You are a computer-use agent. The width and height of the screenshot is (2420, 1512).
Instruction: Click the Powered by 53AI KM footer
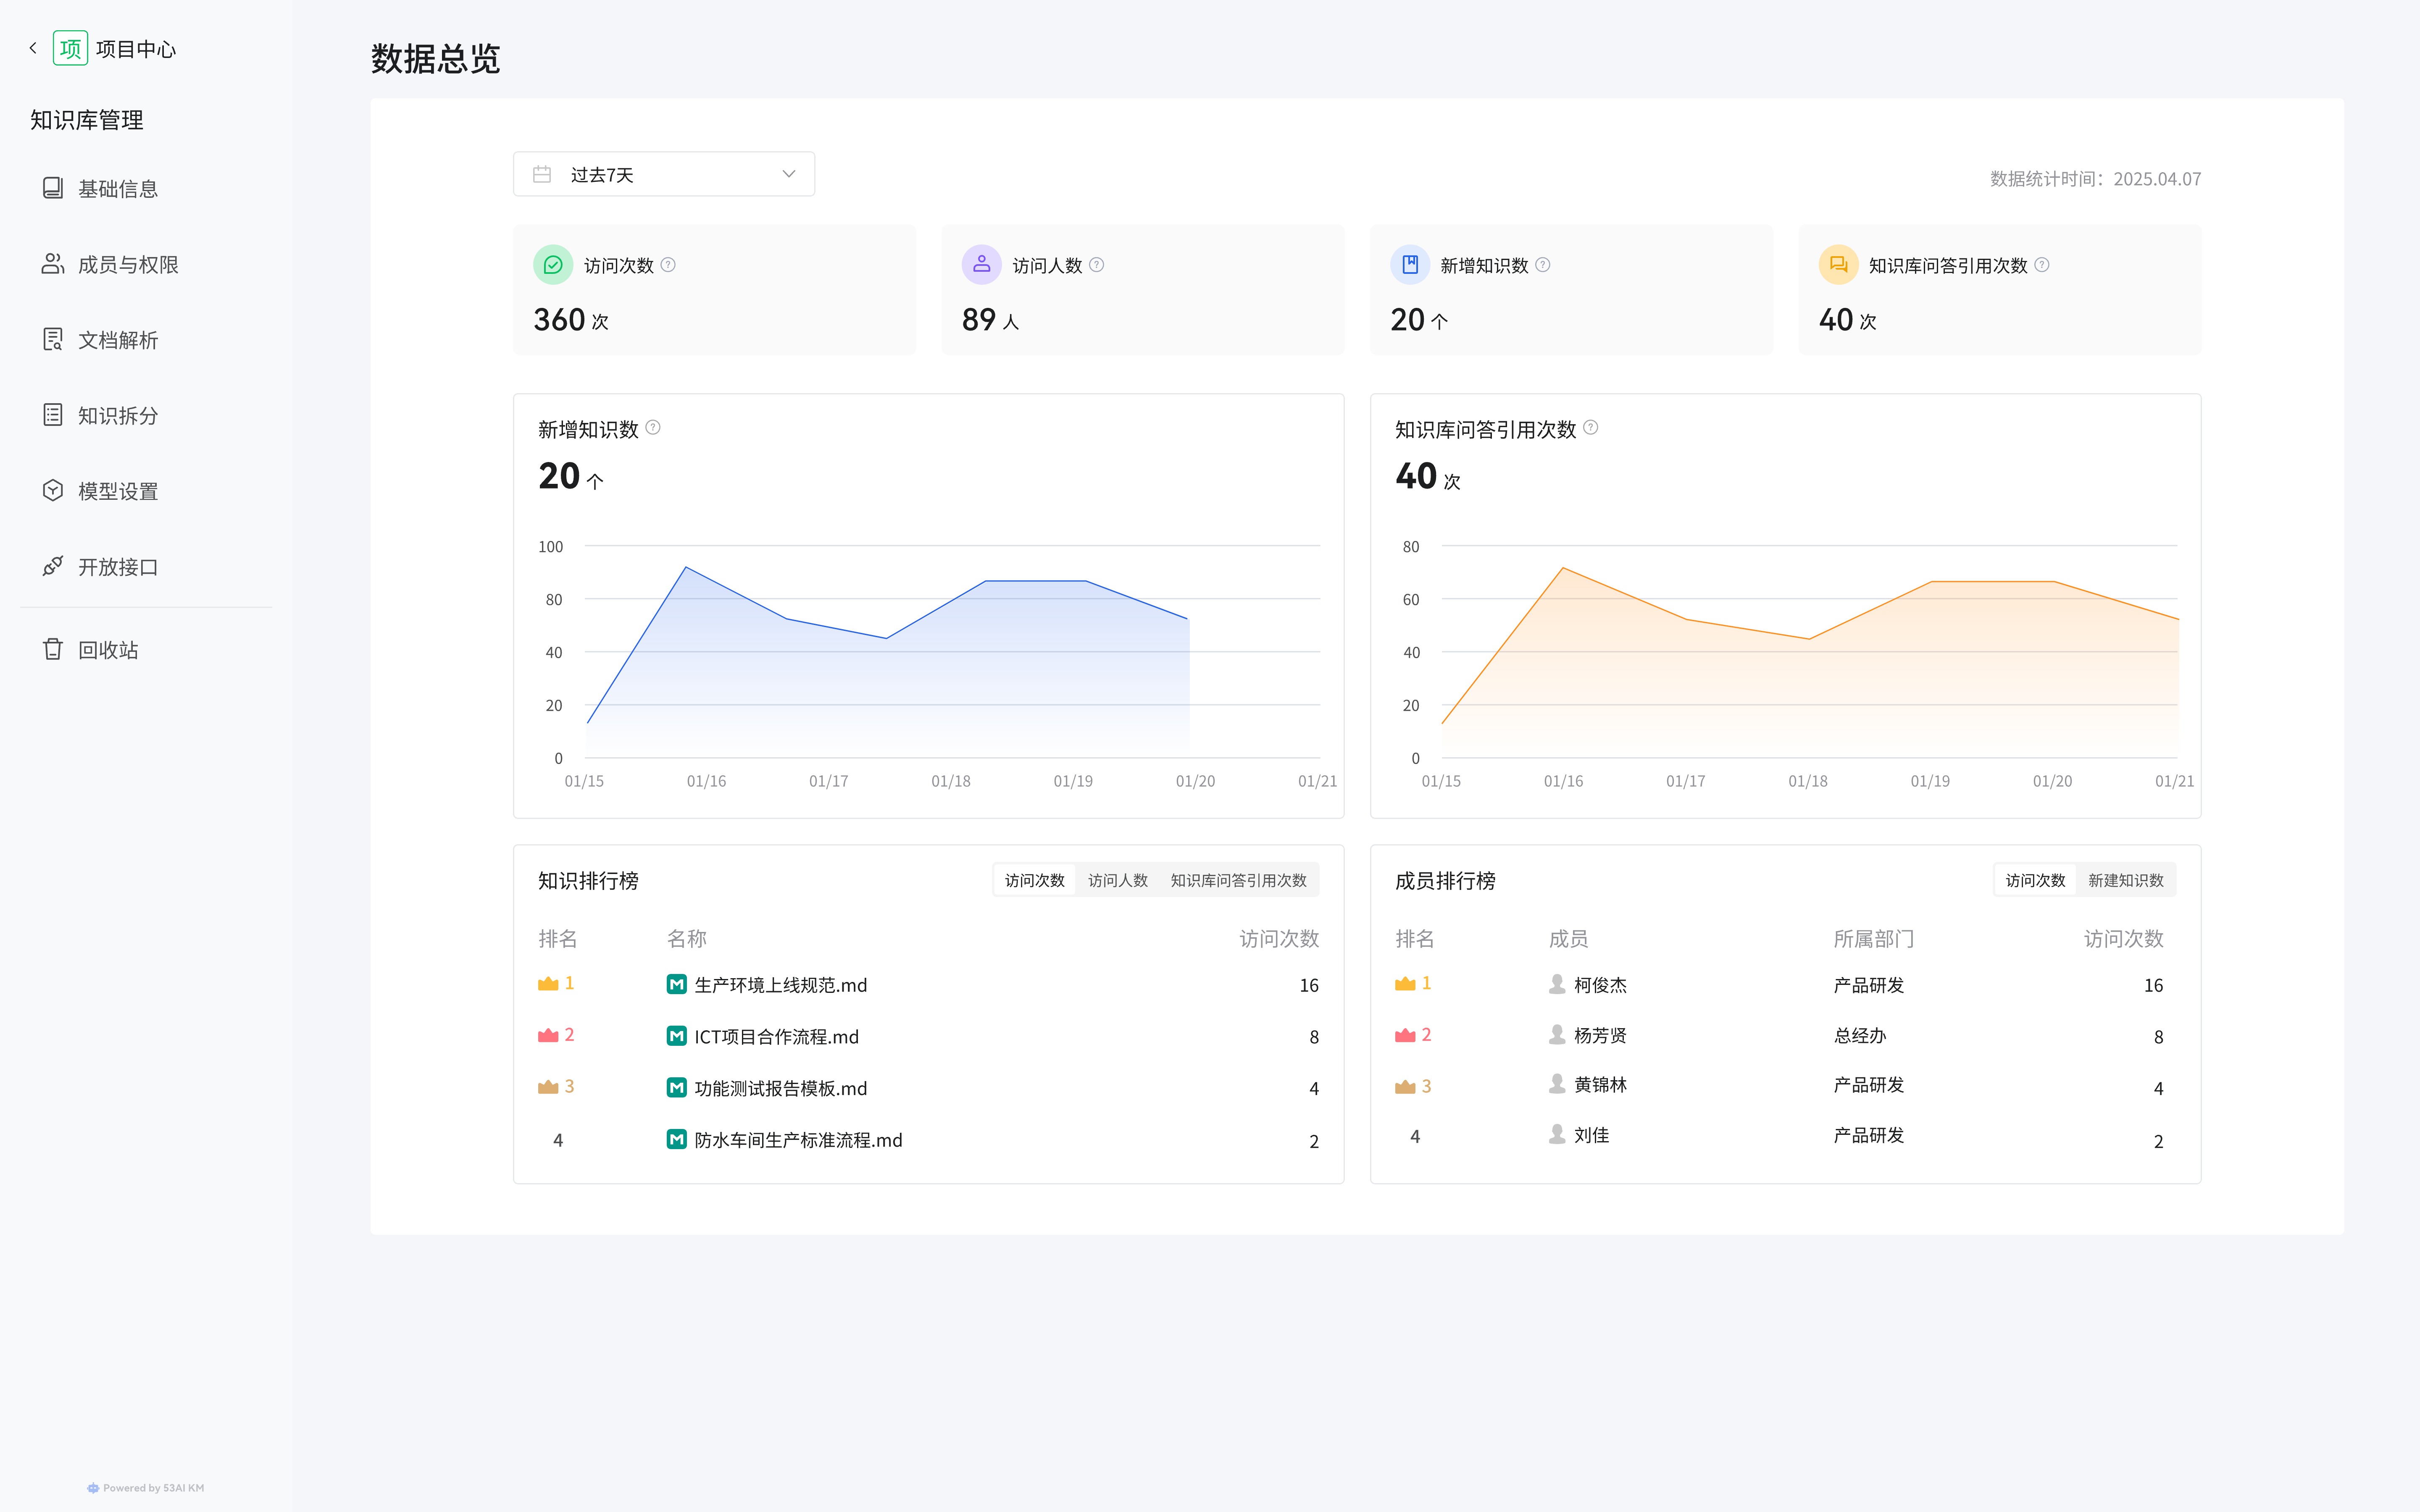click(146, 1488)
